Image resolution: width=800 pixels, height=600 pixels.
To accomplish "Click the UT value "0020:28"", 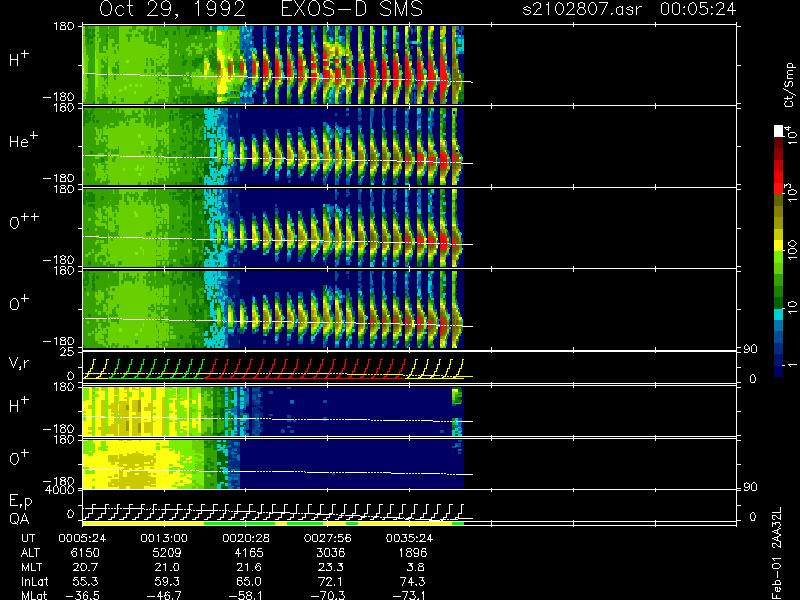I will (x=246, y=538).
